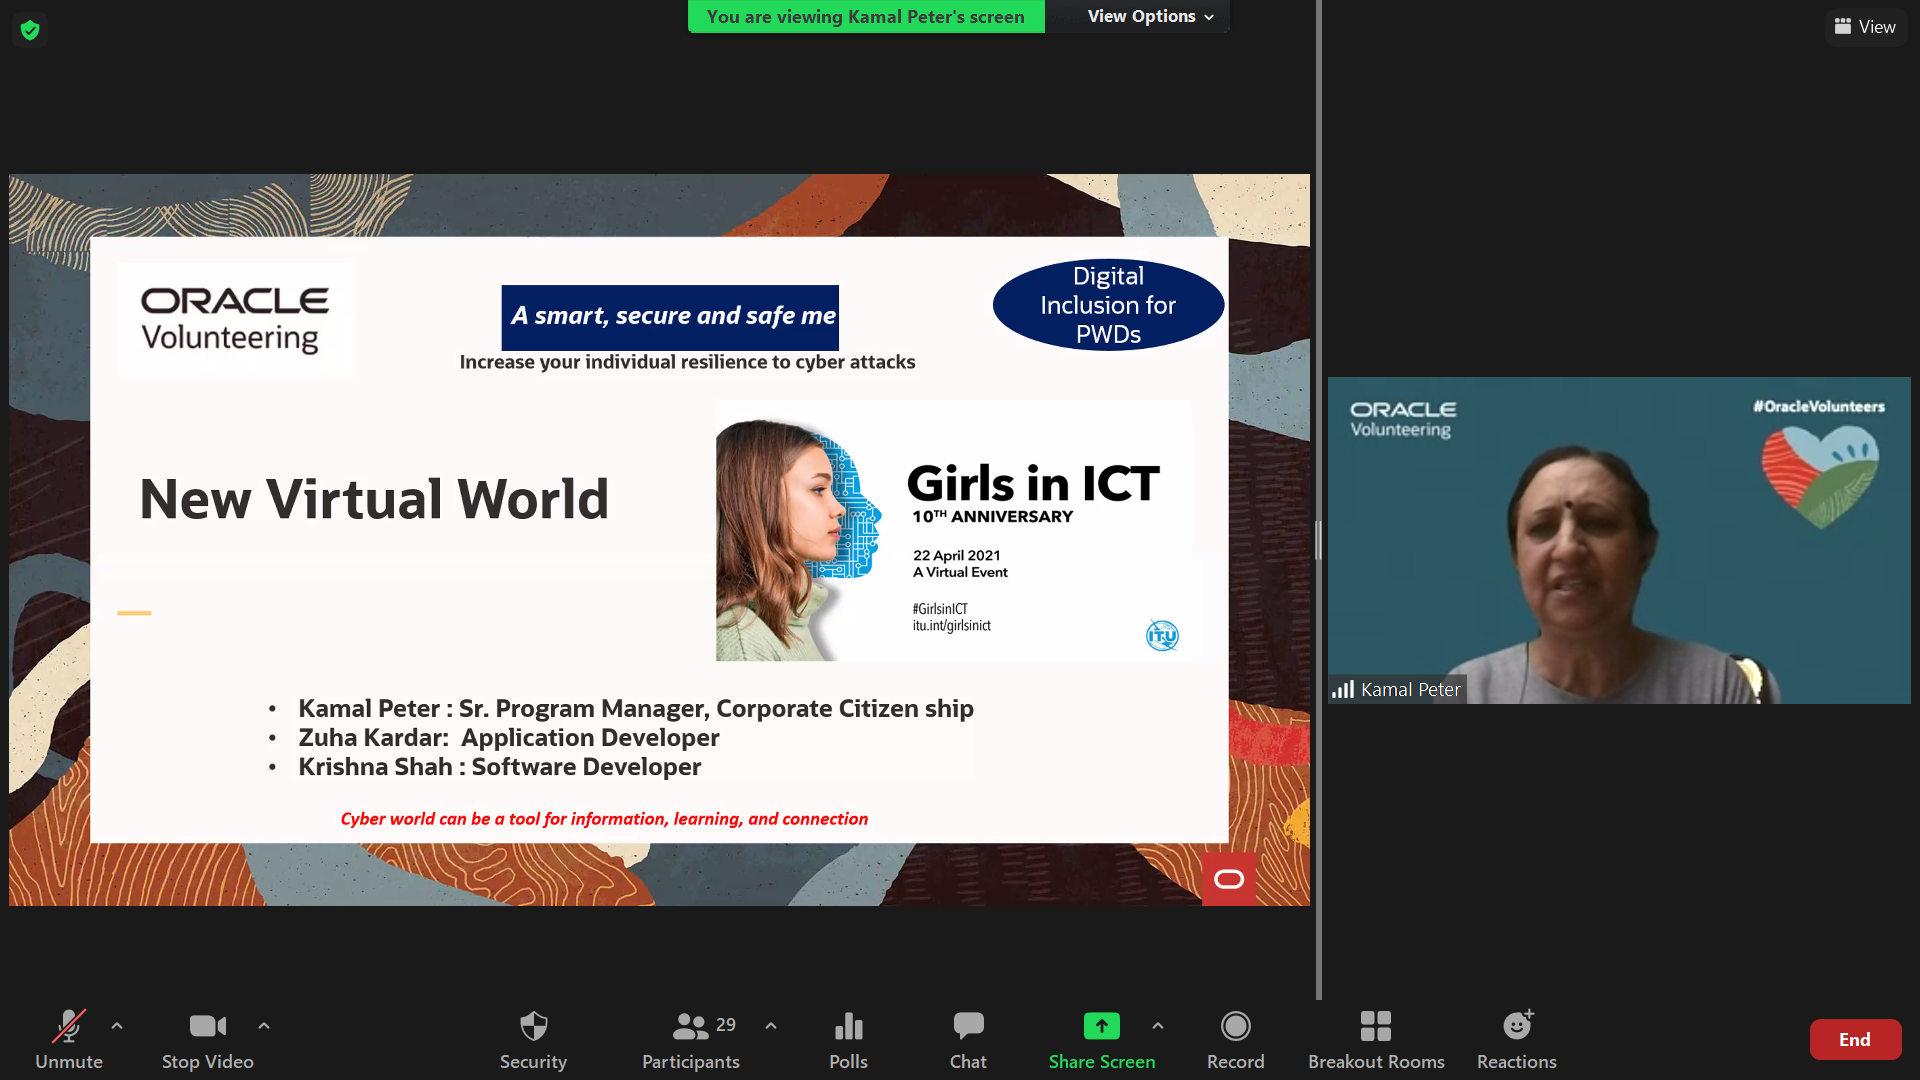Click the 'Digital Inclusion for PWDs' oval
This screenshot has height=1080, width=1920.
1108,305
